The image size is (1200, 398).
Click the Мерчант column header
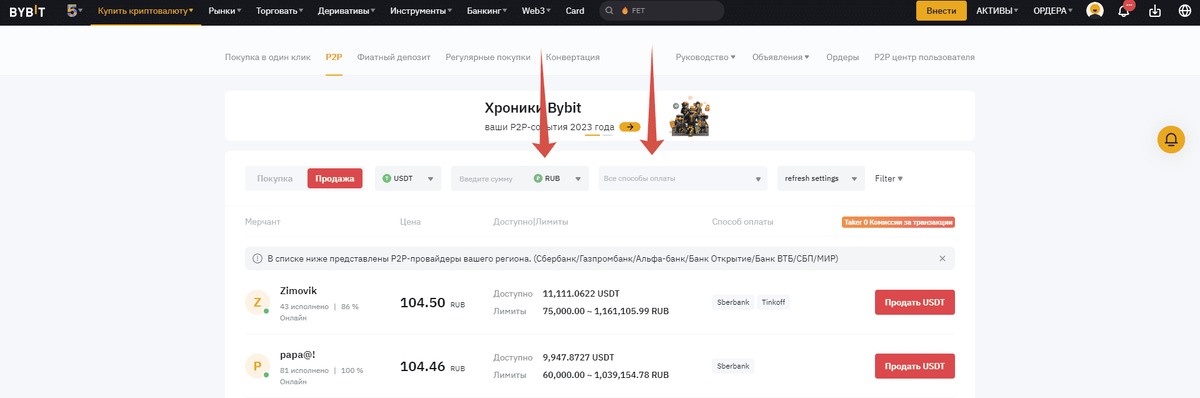point(263,222)
